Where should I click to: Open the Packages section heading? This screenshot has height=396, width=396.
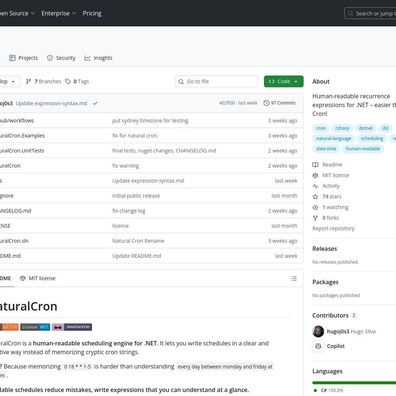(x=325, y=282)
